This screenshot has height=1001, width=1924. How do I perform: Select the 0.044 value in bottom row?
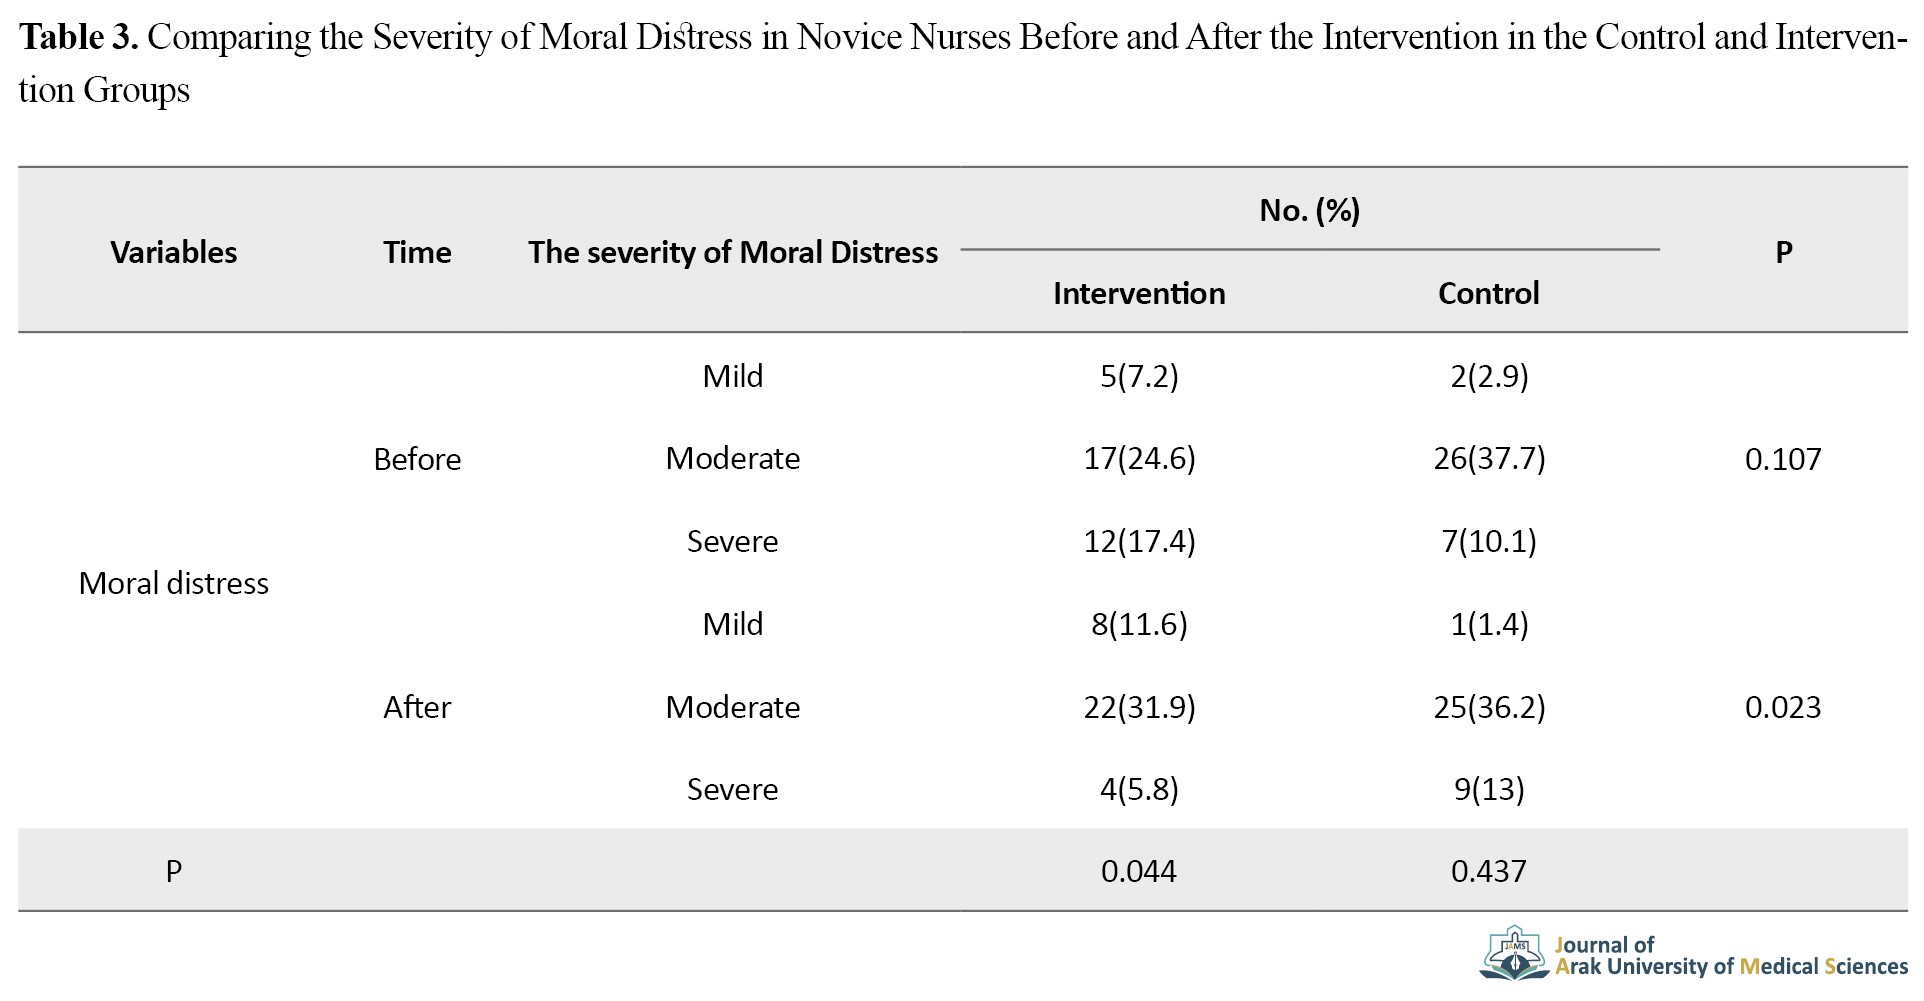pyautogui.click(x=1139, y=871)
